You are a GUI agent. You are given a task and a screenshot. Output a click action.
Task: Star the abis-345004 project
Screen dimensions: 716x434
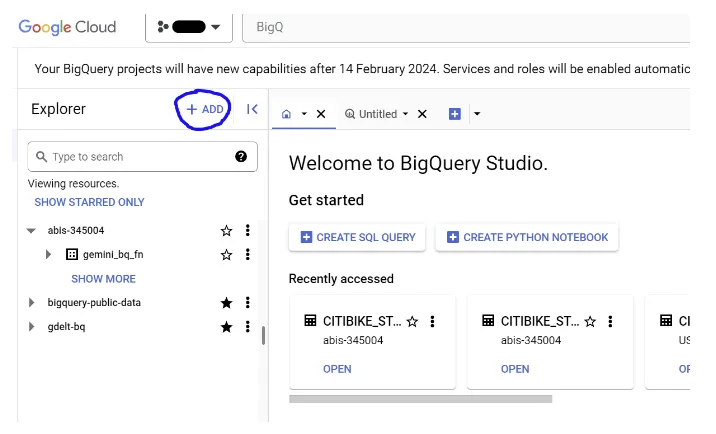[226, 231]
